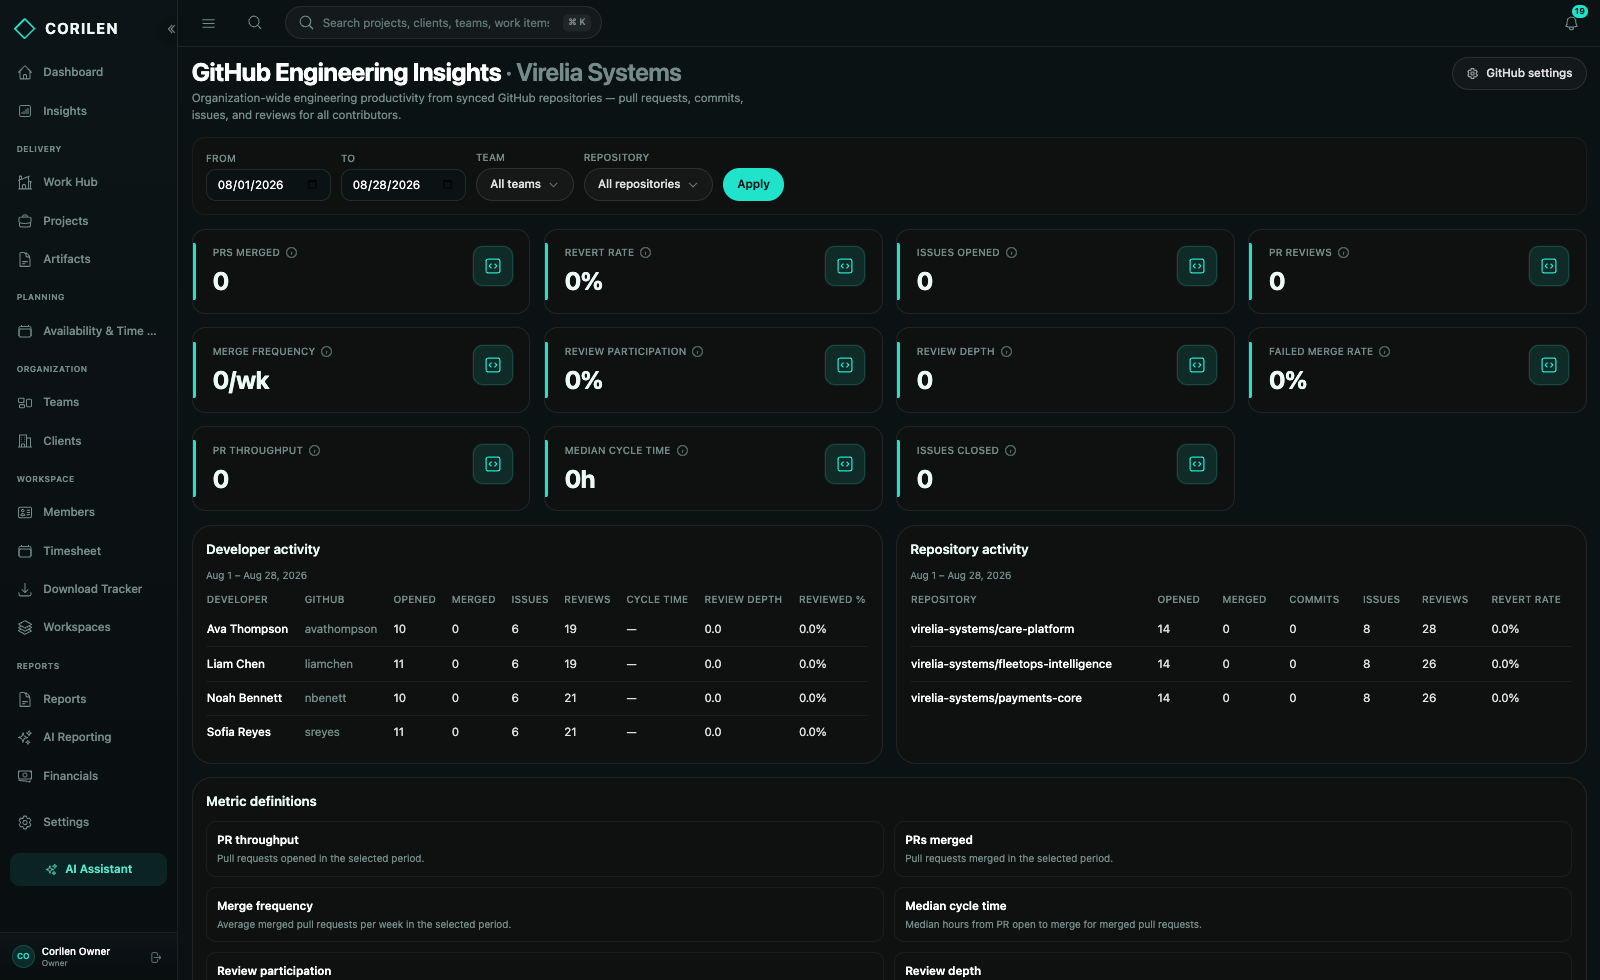Select the Ava Thompson developer row
The width and height of the screenshot is (1600, 980).
click(x=537, y=629)
